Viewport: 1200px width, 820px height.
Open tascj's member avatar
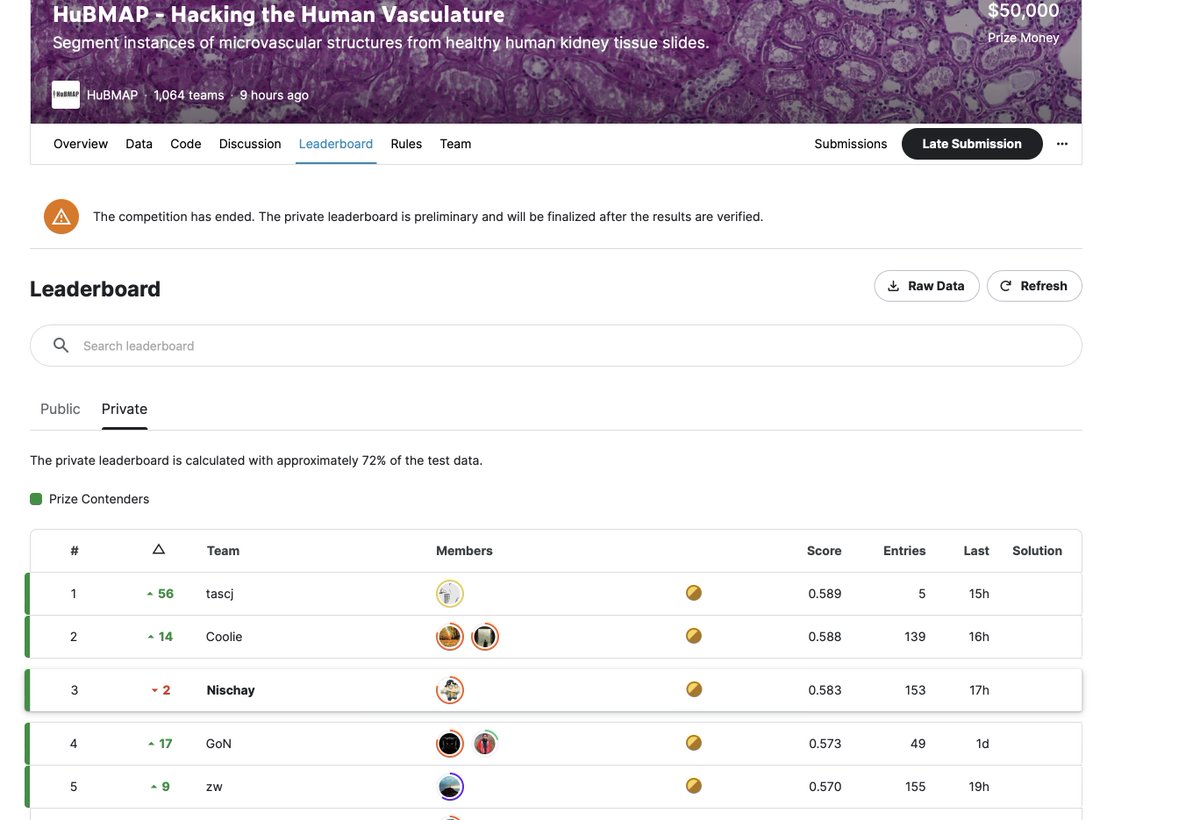point(450,594)
